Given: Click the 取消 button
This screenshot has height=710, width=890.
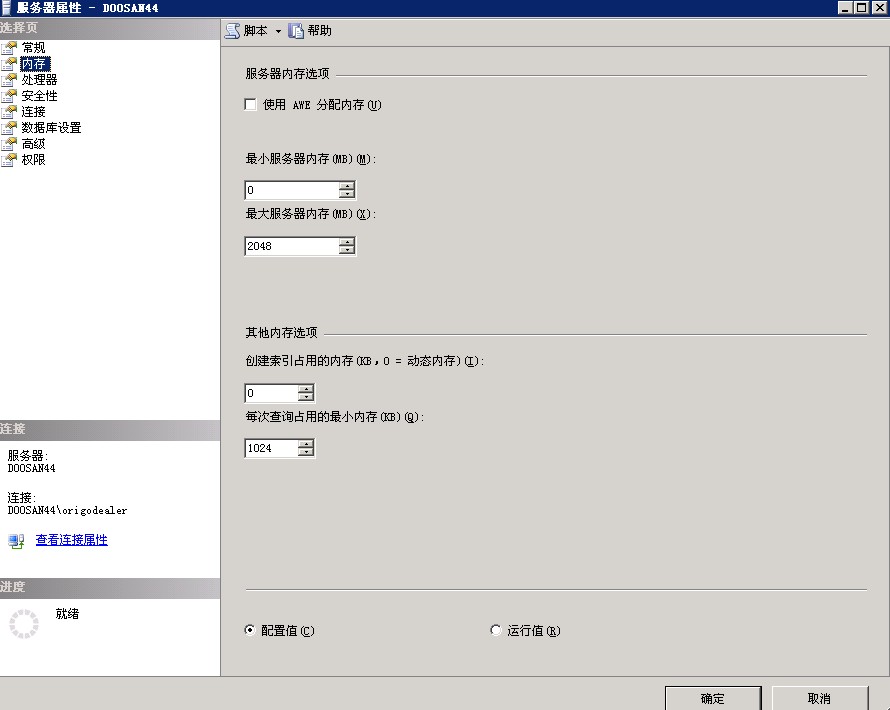Looking at the screenshot, I should (x=820, y=698).
